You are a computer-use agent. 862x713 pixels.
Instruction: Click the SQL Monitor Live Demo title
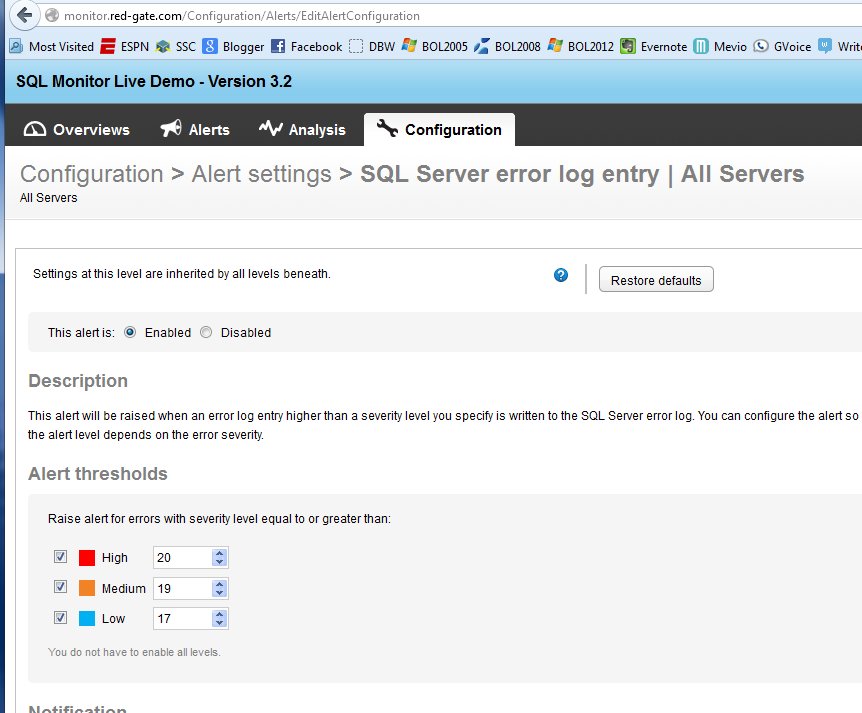(x=154, y=81)
